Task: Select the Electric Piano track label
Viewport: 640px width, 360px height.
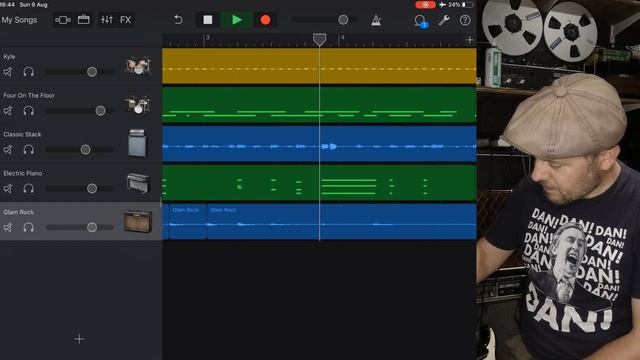Action: (23, 173)
